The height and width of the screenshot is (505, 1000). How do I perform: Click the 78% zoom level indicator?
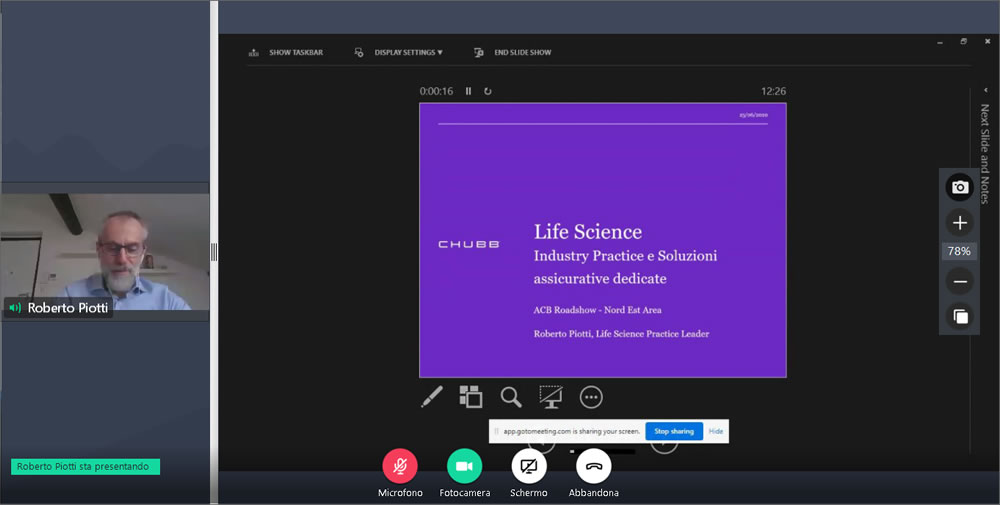(x=959, y=251)
